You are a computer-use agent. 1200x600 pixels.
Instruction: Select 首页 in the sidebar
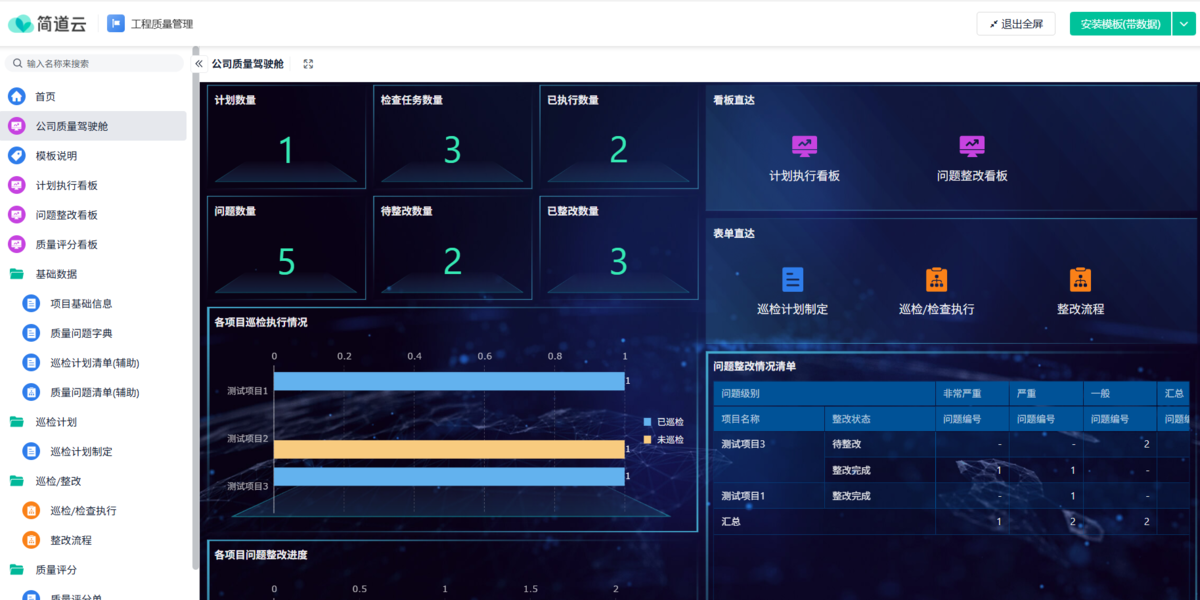93,97
